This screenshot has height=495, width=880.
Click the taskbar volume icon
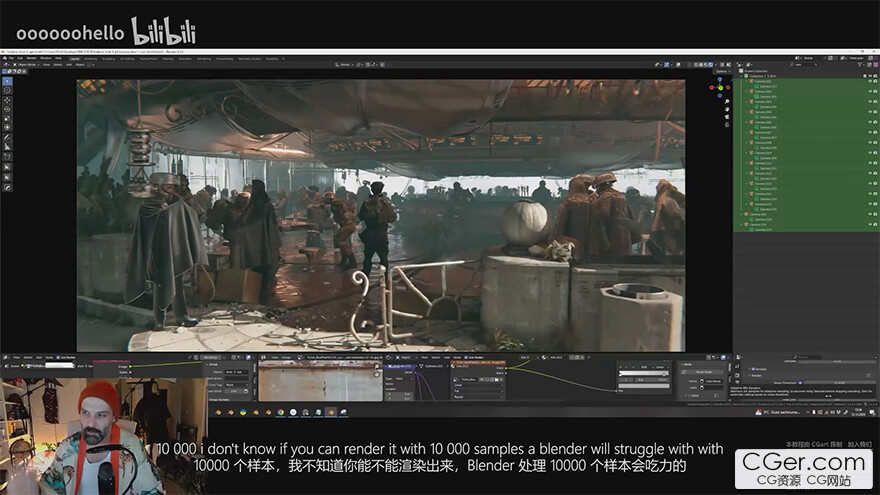pyautogui.click(x=833, y=412)
